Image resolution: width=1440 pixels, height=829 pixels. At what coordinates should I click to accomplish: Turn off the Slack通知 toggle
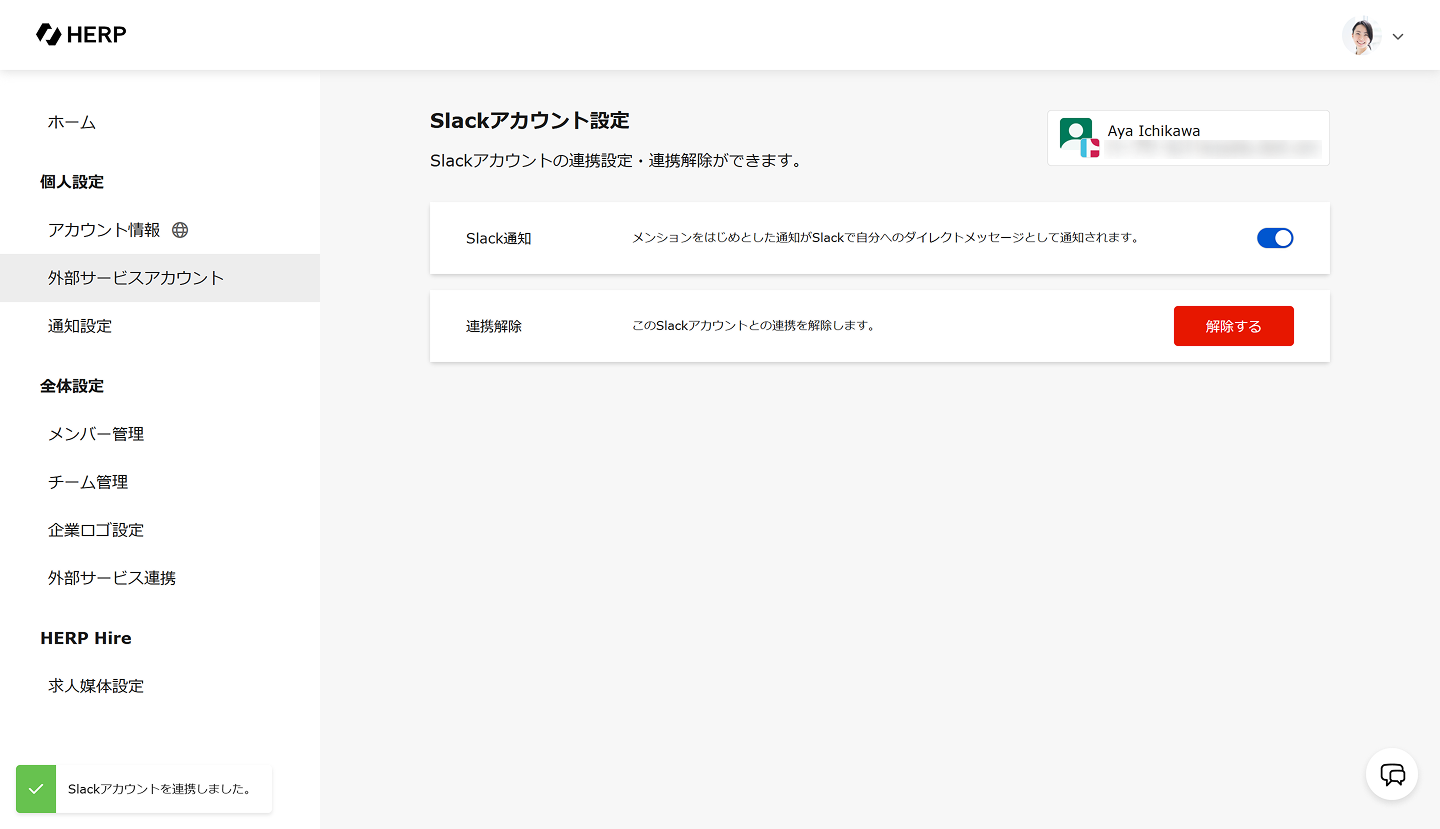(1275, 238)
